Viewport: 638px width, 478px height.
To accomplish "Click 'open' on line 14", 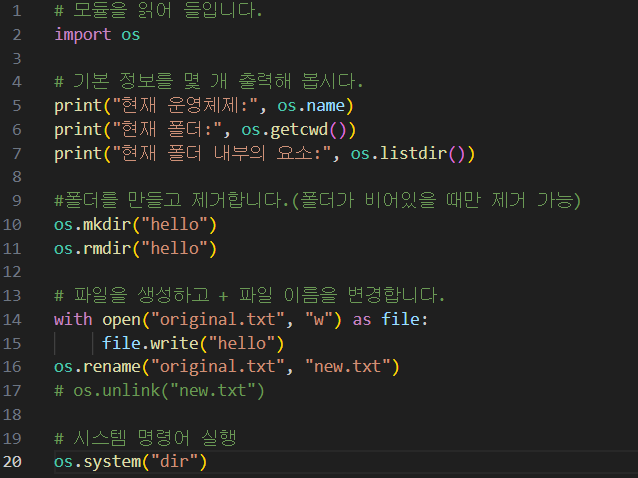I will pyautogui.click(x=121, y=320).
